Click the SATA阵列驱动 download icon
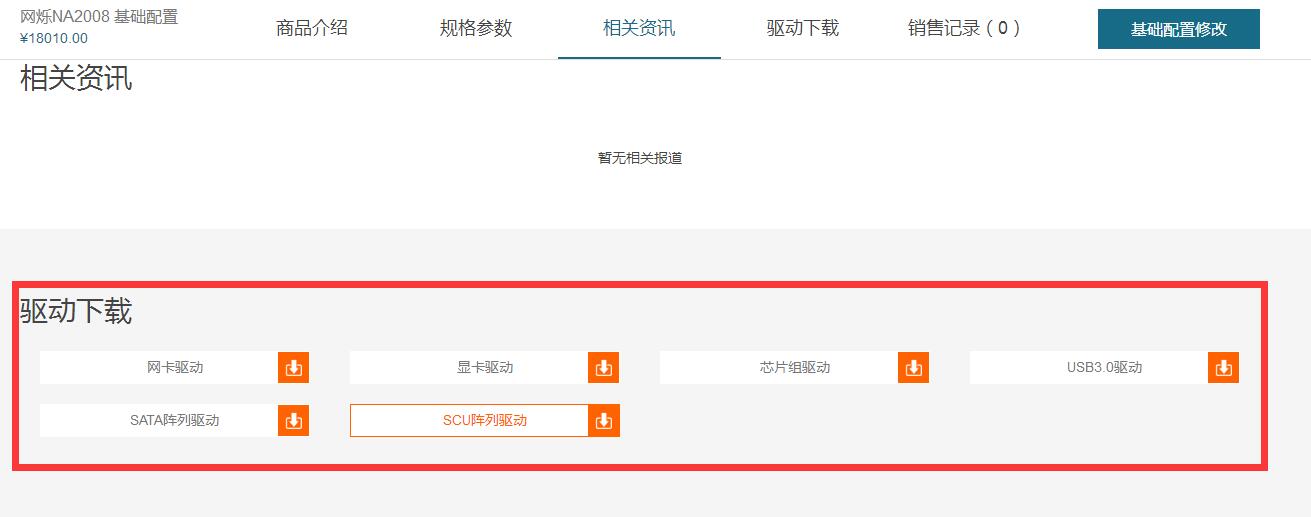 click(293, 421)
